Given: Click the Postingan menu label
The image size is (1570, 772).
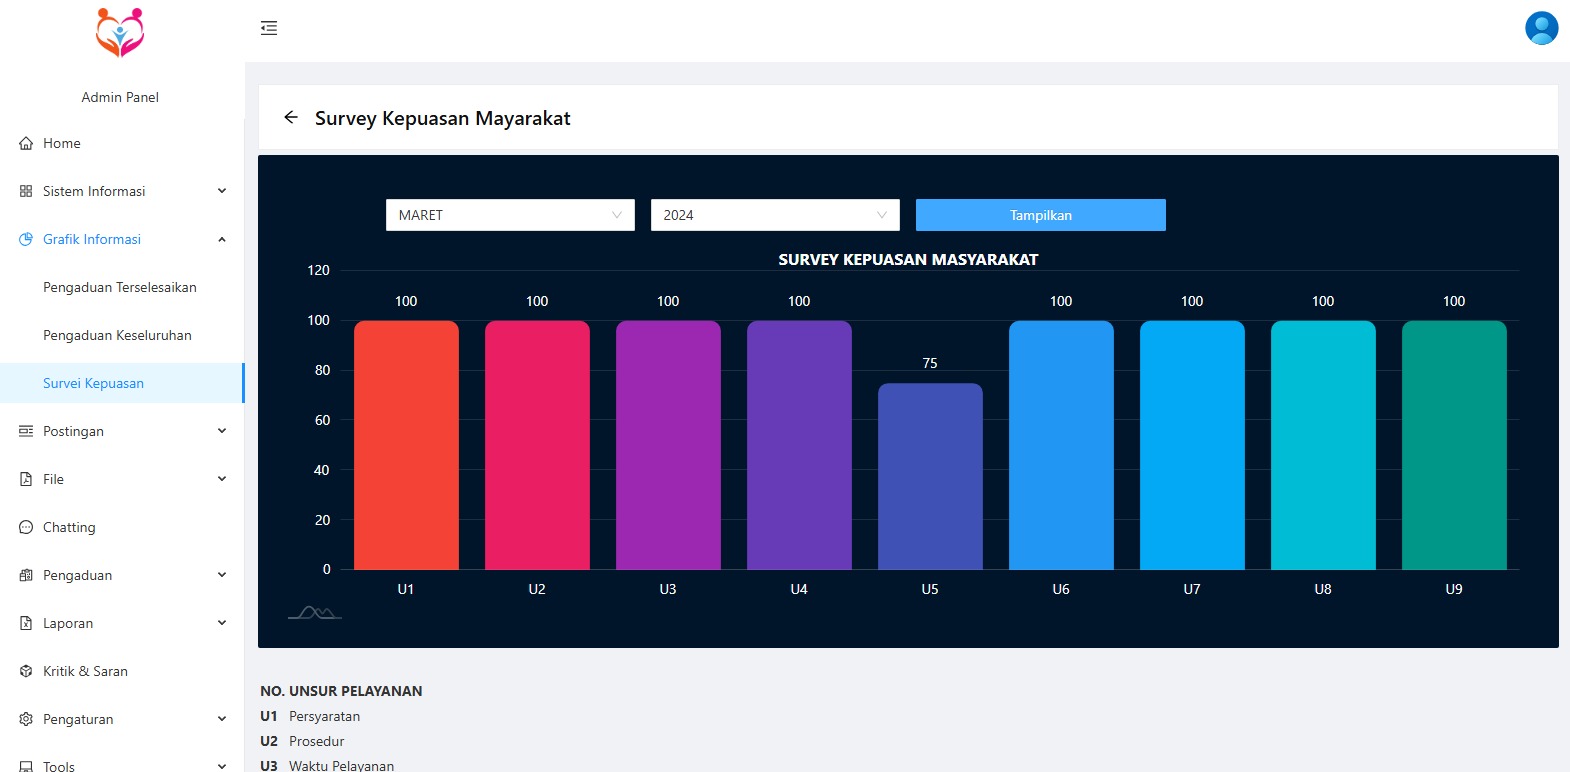Looking at the screenshot, I should pyautogui.click(x=73, y=431).
